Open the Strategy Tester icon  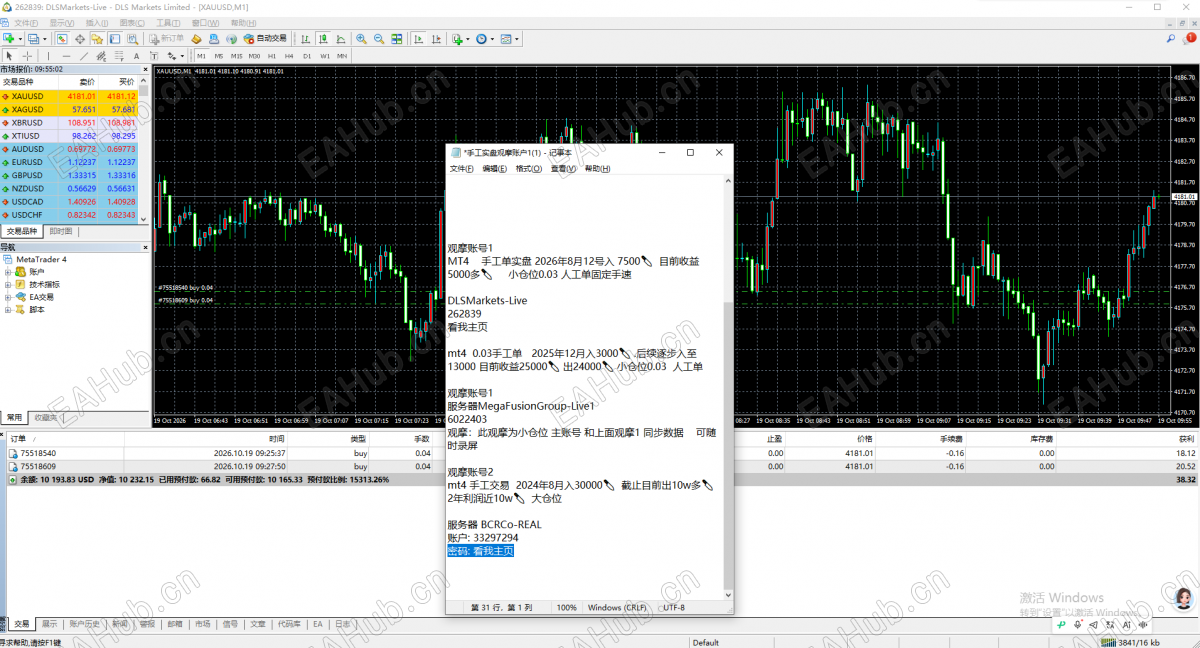click(134, 39)
